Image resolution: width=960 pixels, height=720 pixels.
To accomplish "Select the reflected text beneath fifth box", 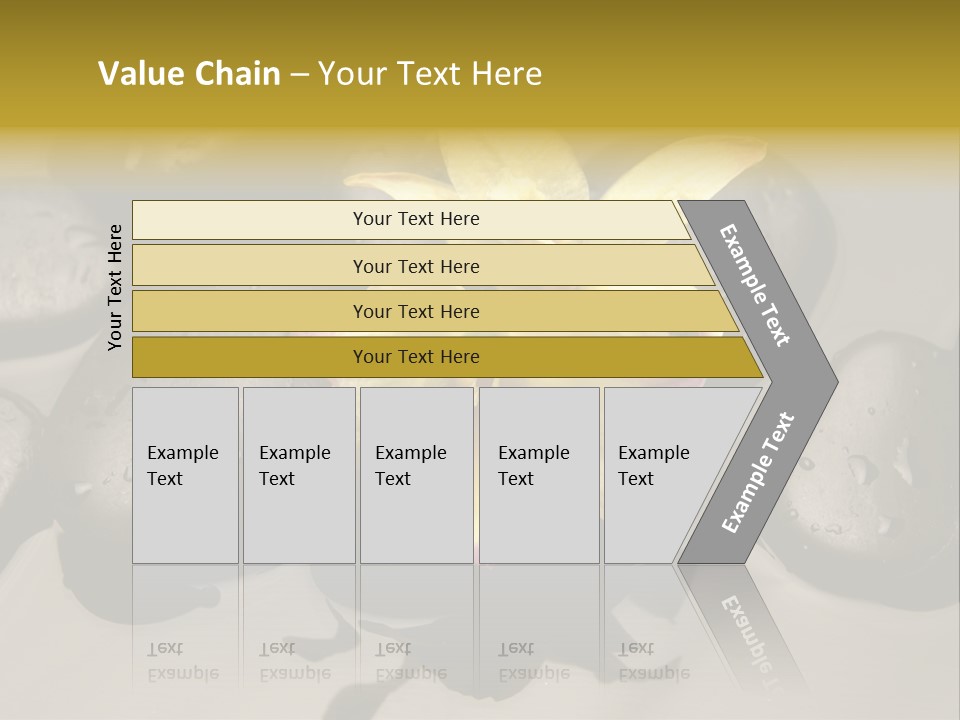I will 653,661.
